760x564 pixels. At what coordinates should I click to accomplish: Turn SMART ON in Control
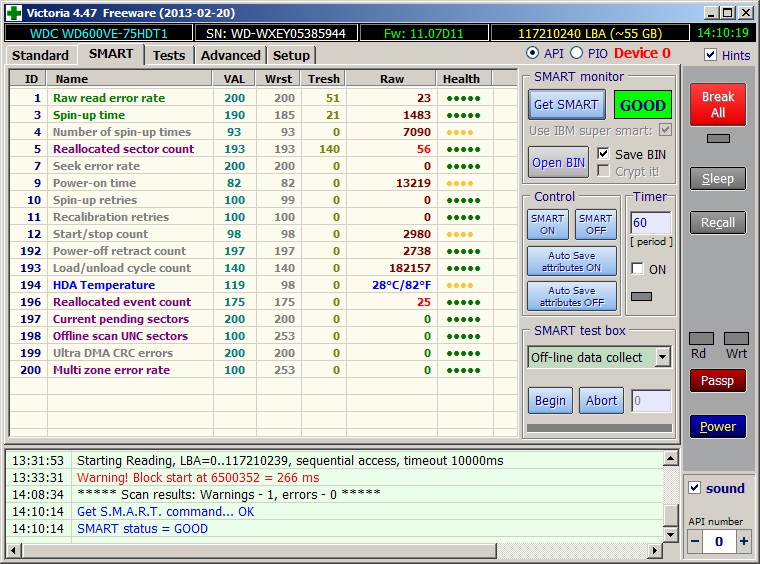[548, 224]
